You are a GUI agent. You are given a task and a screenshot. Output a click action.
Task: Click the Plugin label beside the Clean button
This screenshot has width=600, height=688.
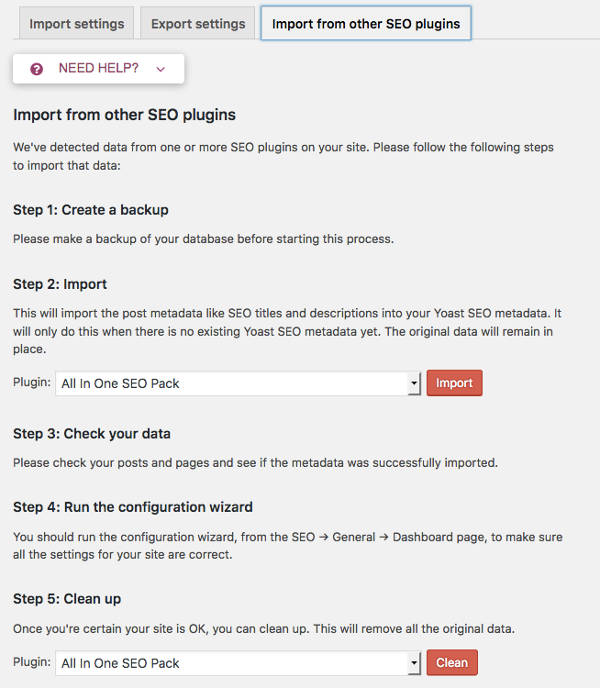(32, 662)
